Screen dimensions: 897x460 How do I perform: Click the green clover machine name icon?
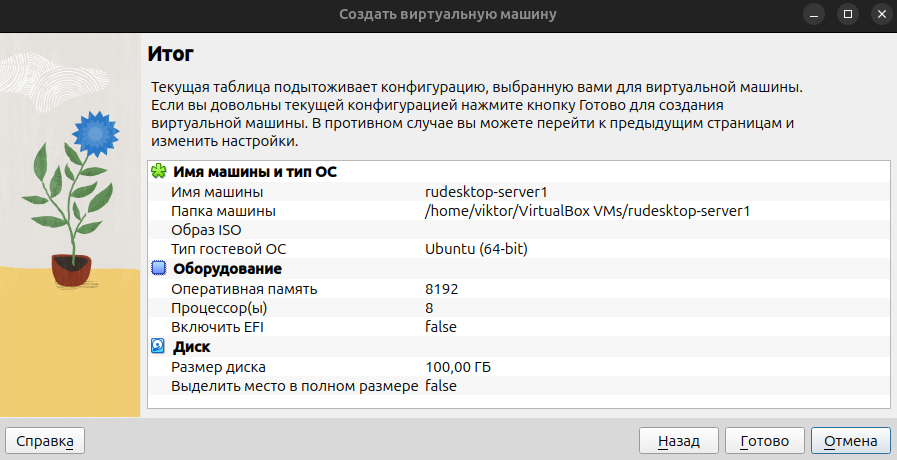(x=158, y=172)
